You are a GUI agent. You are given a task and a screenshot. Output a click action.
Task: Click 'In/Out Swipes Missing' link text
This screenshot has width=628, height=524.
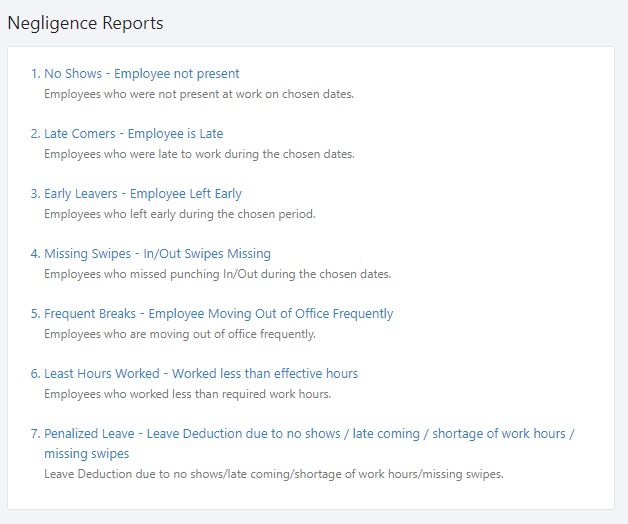pyautogui.click(x=207, y=254)
